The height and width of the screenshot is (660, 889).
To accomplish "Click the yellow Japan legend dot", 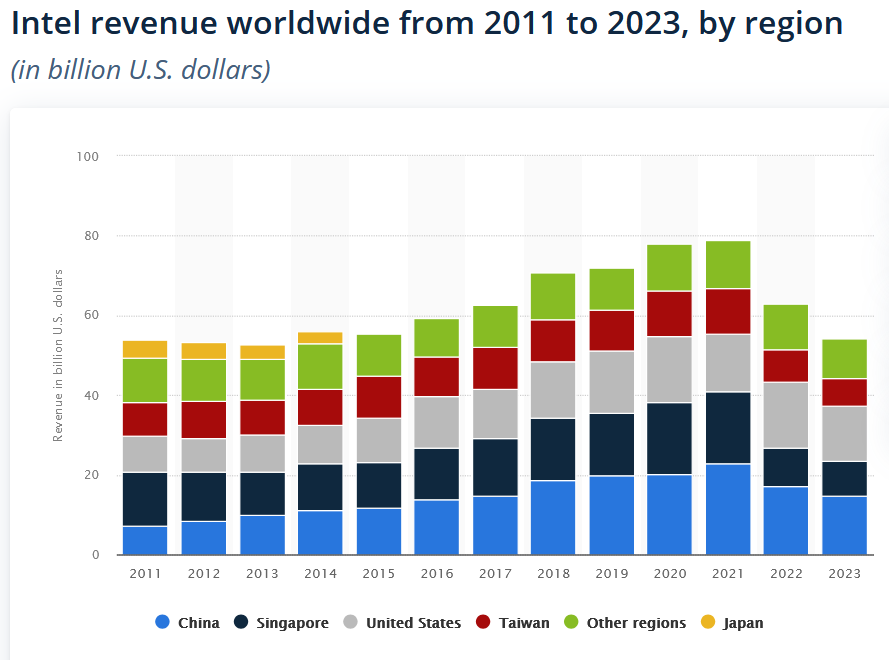I will click(708, 622).
